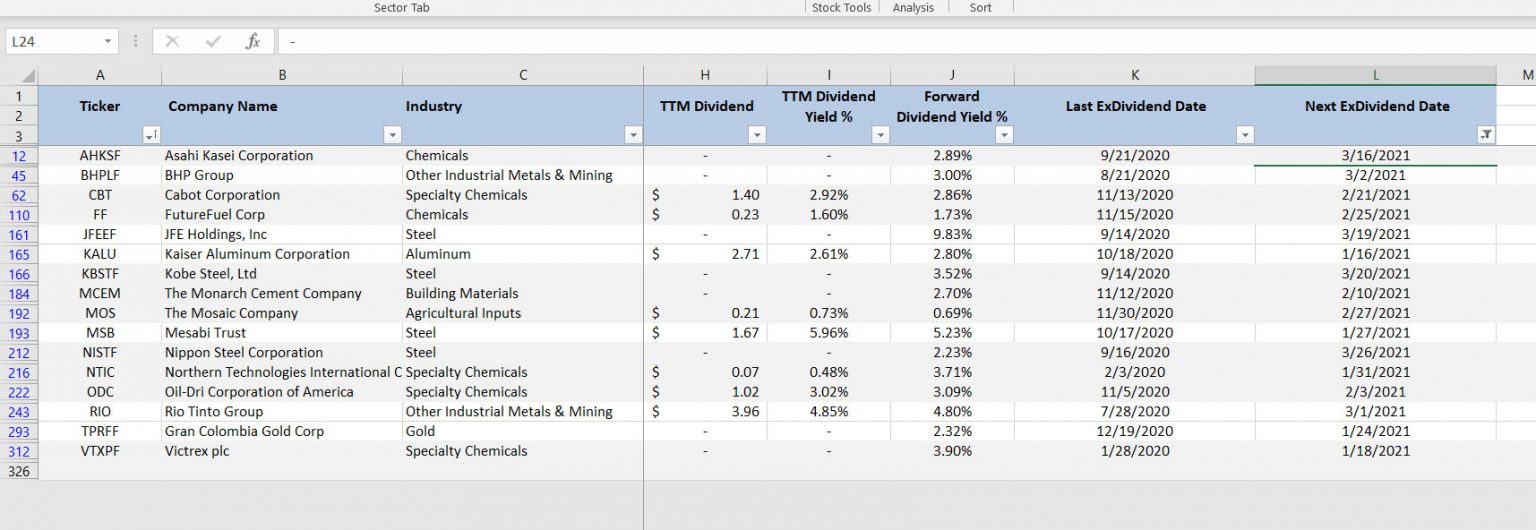The width and height of the screenshot is (1536, 530).
Task: Select Rio Tinto's 3.96 dividend cell
Action: click(x=706, y=411)
